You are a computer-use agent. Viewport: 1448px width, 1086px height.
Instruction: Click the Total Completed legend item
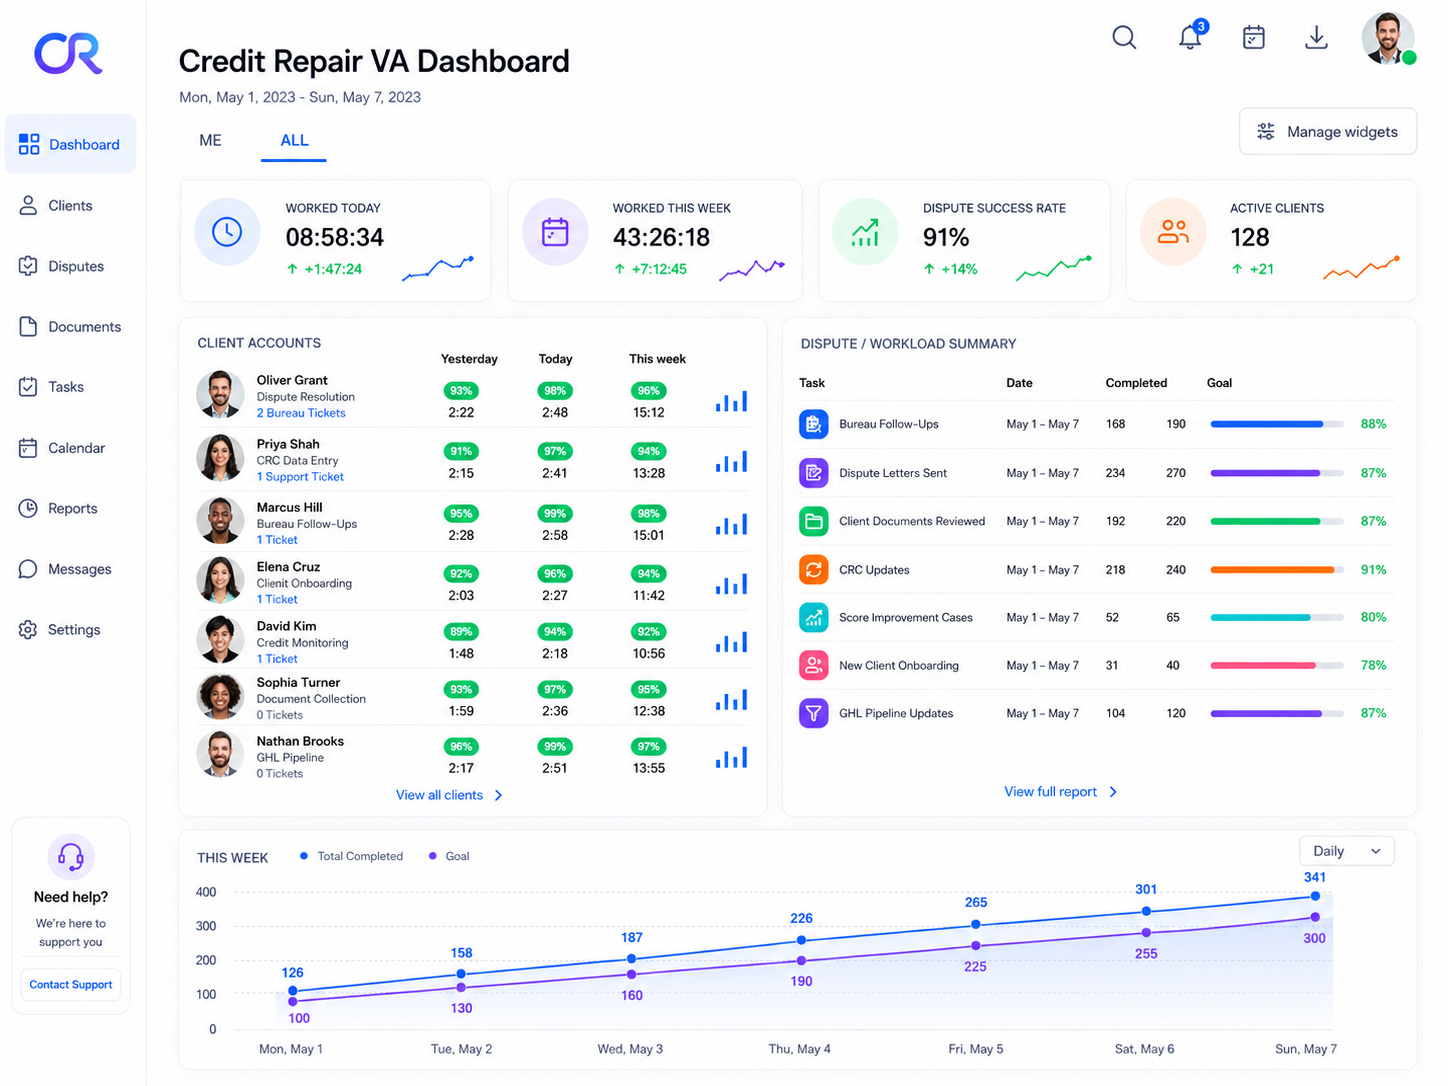[351, 856]
